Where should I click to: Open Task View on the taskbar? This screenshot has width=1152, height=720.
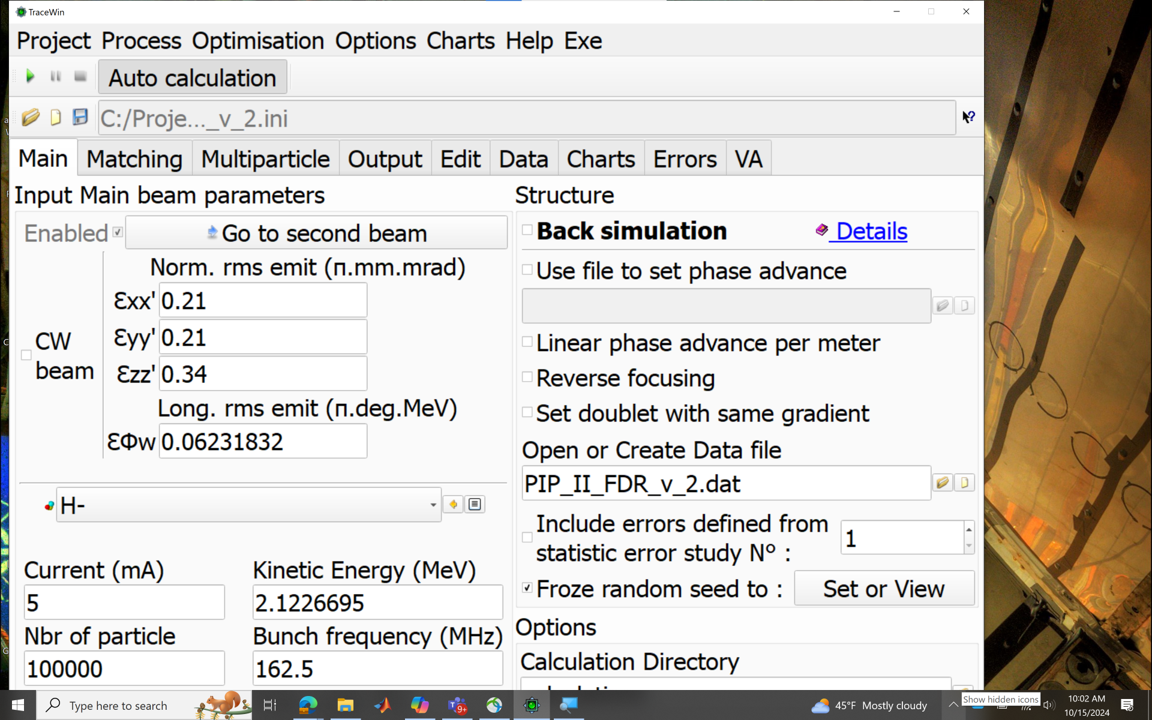click(270, 705)
